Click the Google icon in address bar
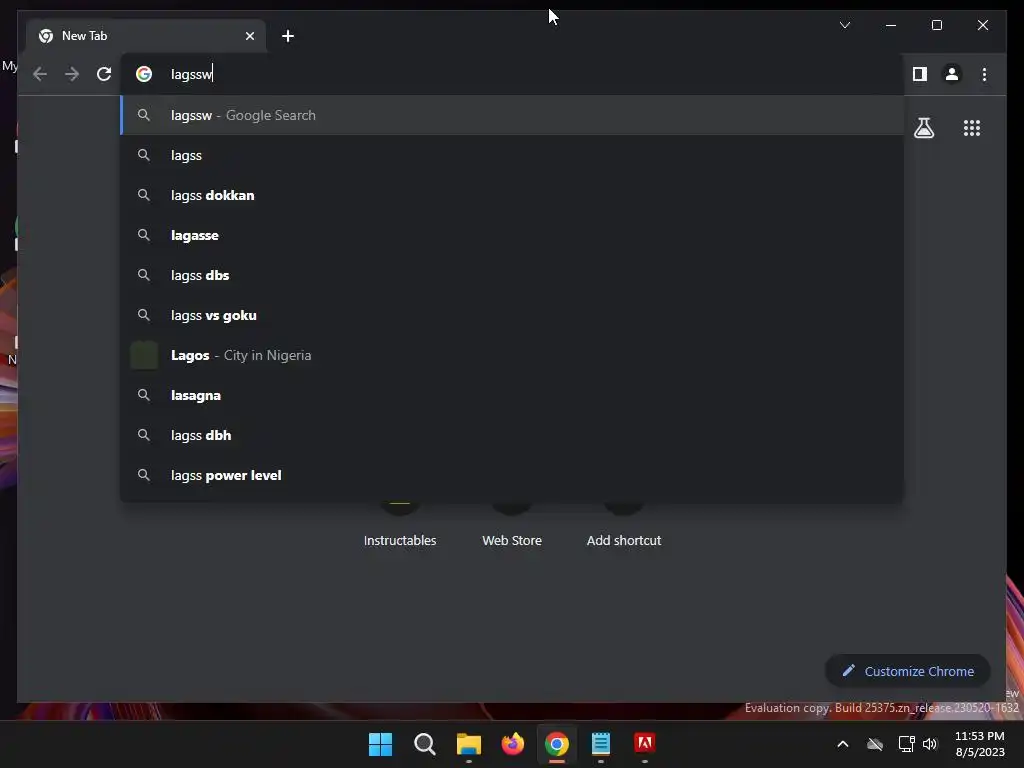Image resolution: width=1024 pixels, height=768 pixels. (x=144, y=74)
